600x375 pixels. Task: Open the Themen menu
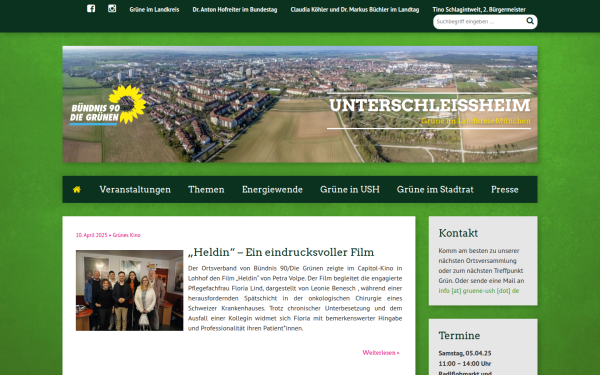pyautogui.click(x=206, y=189)
